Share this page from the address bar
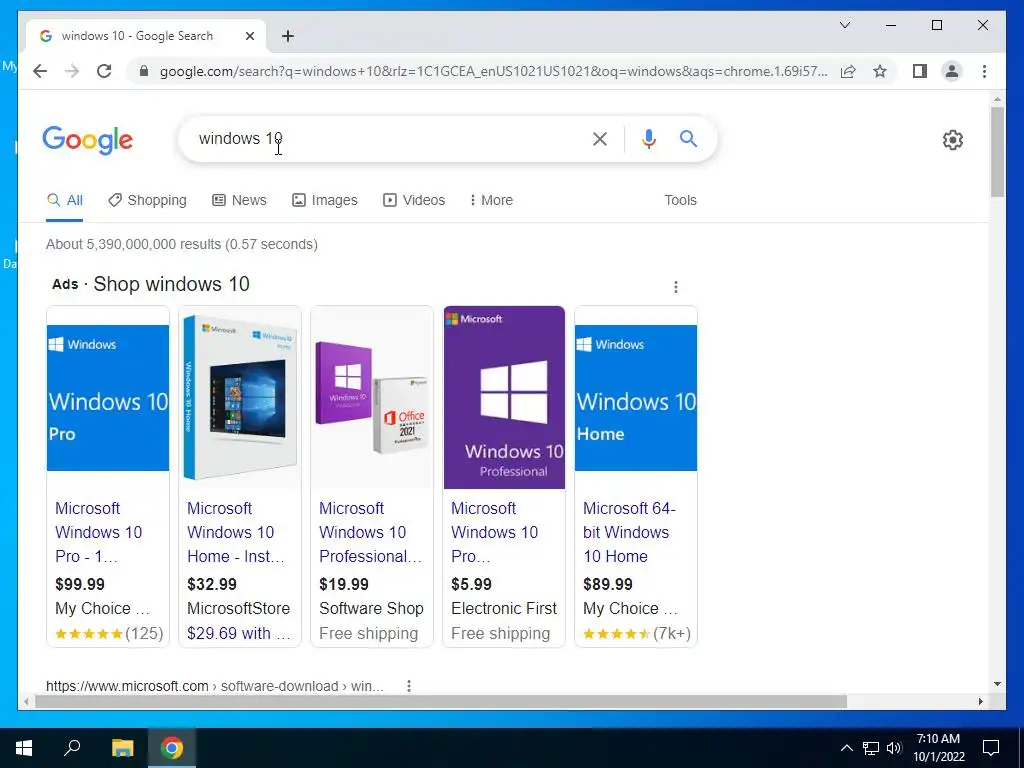 pos(848,71)
